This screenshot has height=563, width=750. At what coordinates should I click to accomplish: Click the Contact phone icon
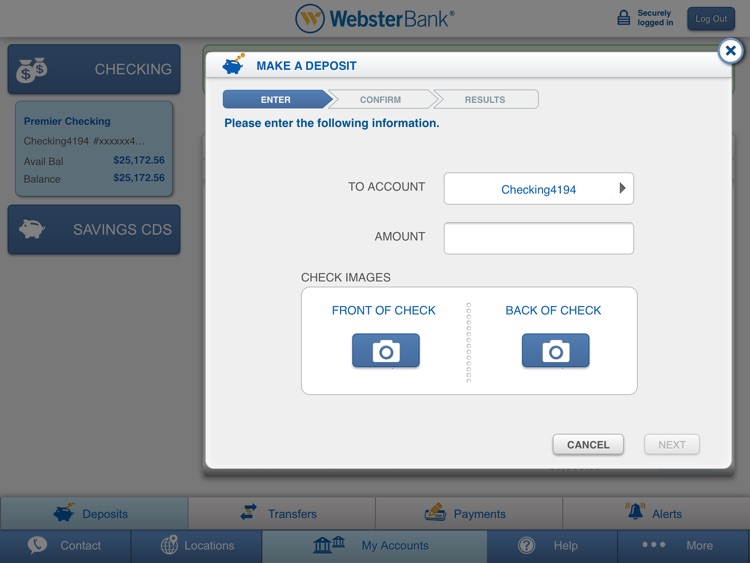pos(37,545)
